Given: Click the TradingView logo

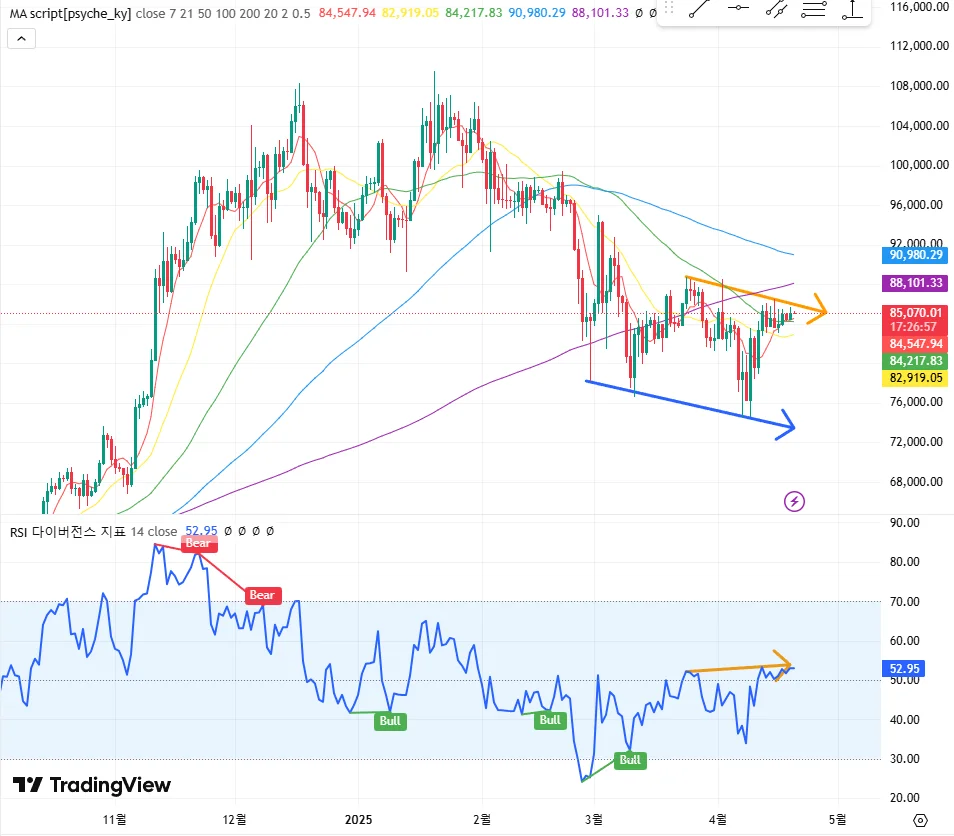Looking at the screenshot, I should click(92, 785).
